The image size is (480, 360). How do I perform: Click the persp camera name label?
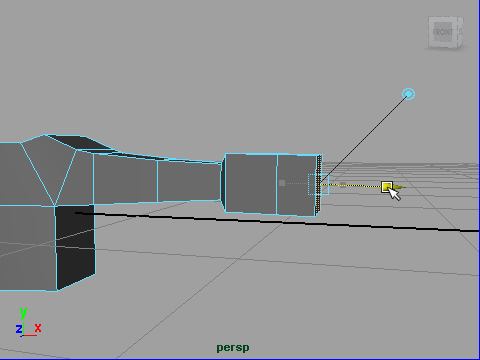click(x=233, y=348)
